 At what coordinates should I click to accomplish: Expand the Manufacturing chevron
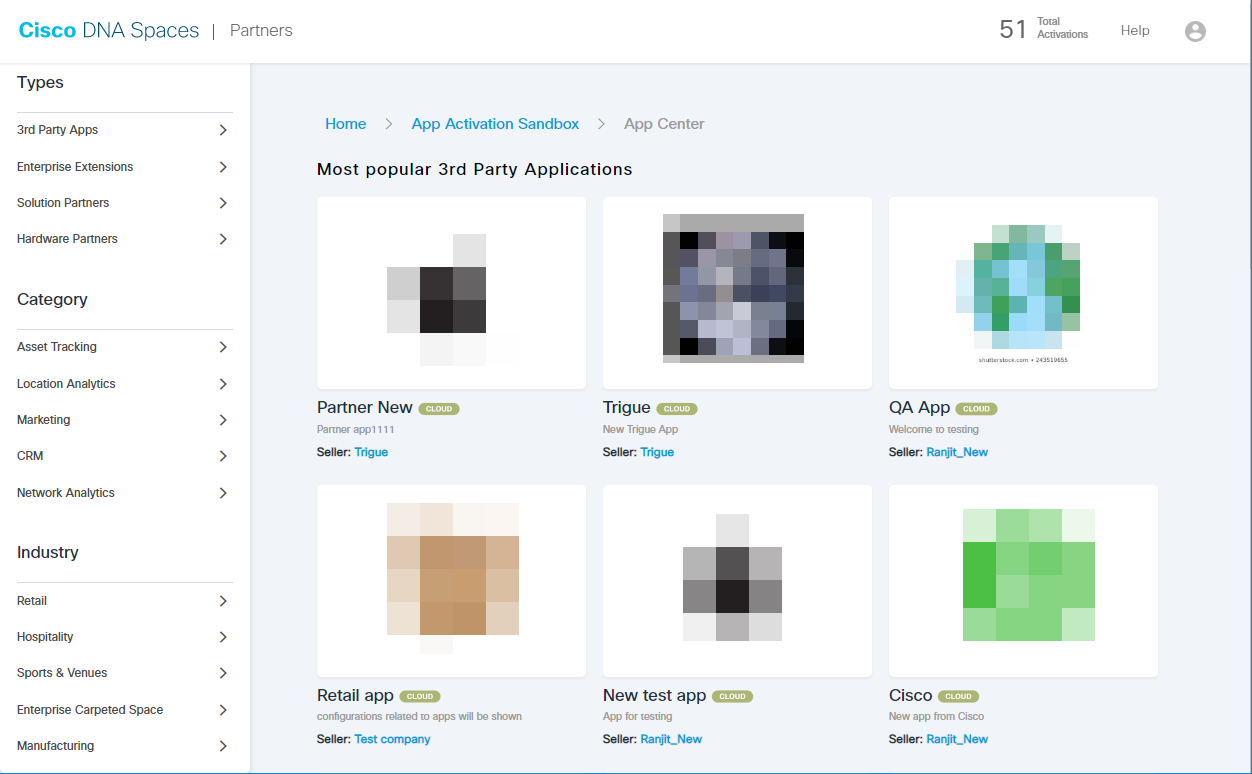click(x=223, y=746)
